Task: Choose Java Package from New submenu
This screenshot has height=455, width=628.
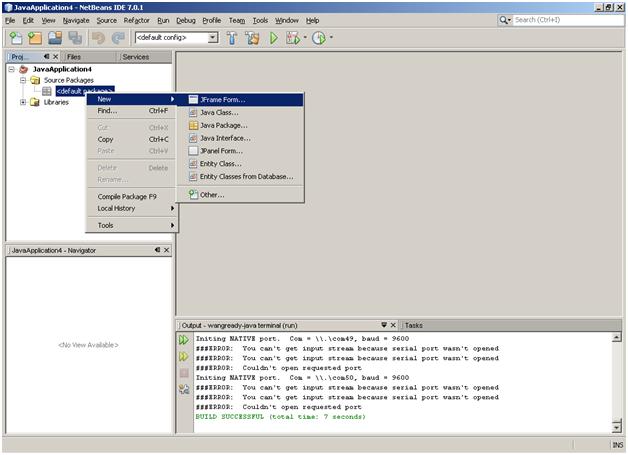Action: [240, 125]
